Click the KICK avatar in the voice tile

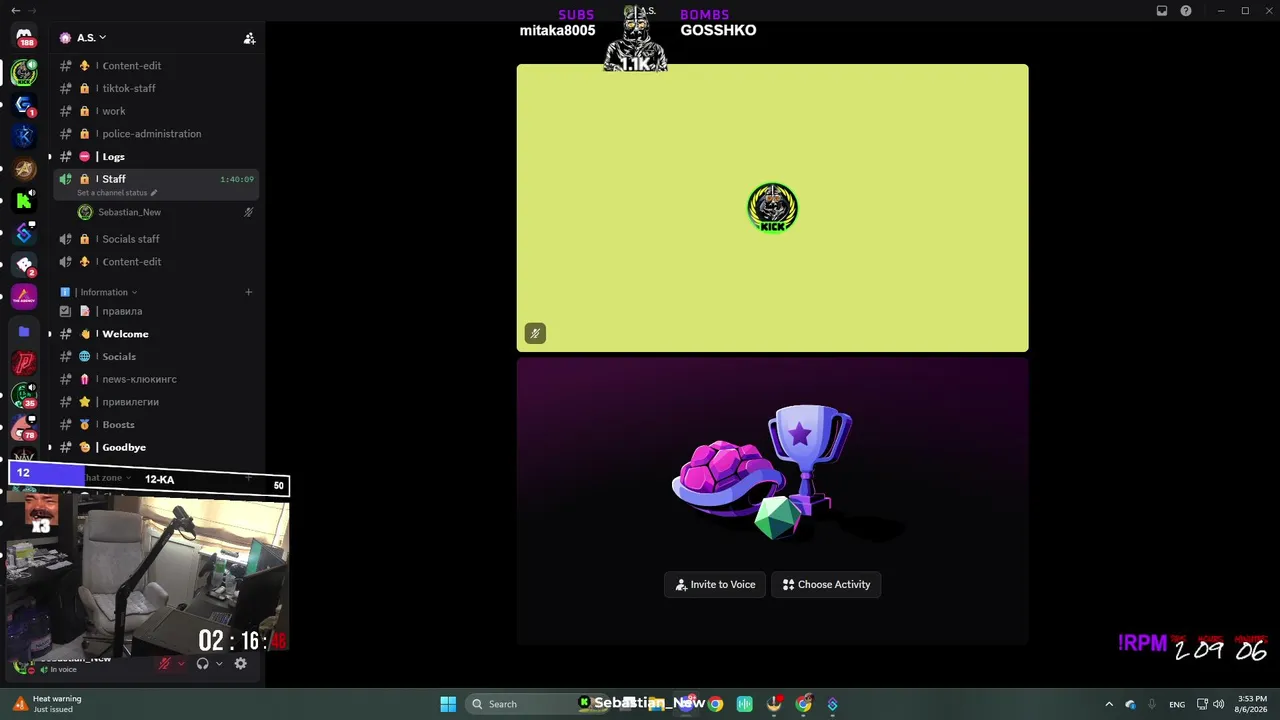point(772,207)
